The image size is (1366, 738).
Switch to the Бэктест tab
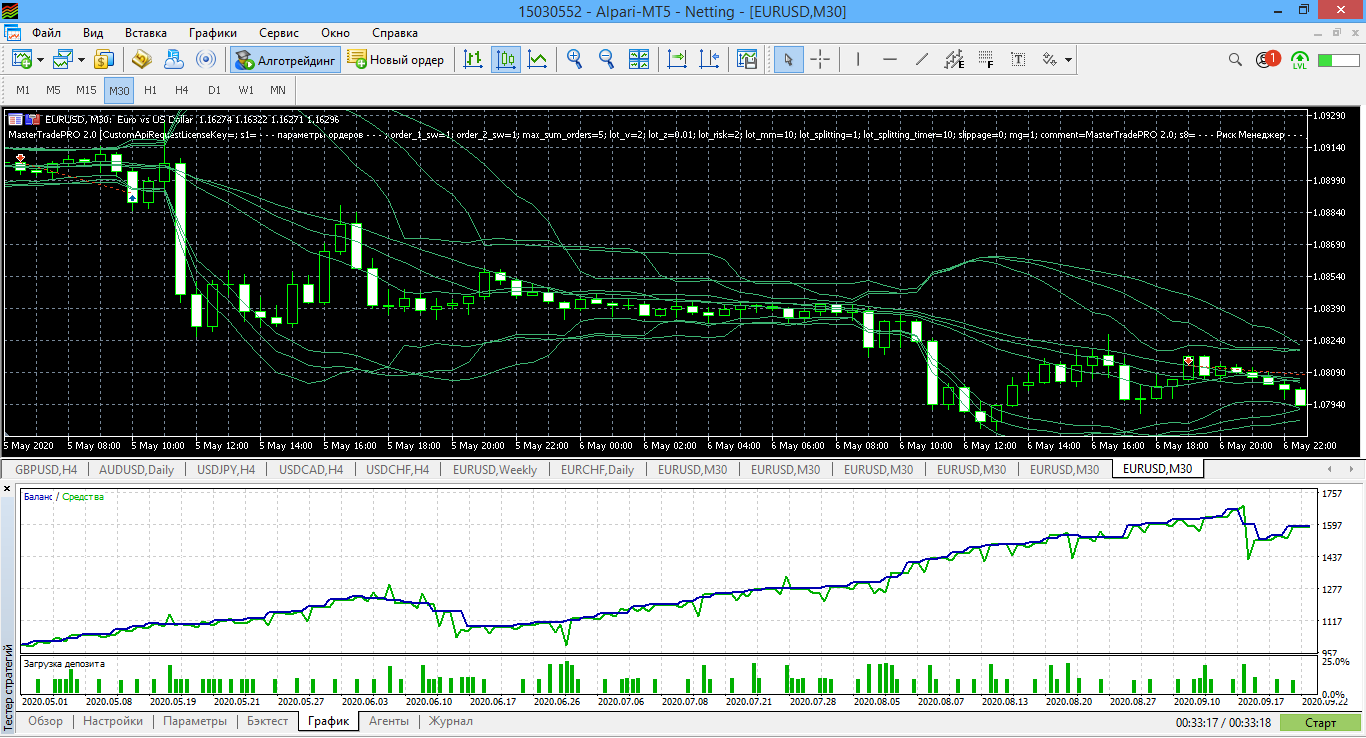pyautogui.click(x=267, y=721)
